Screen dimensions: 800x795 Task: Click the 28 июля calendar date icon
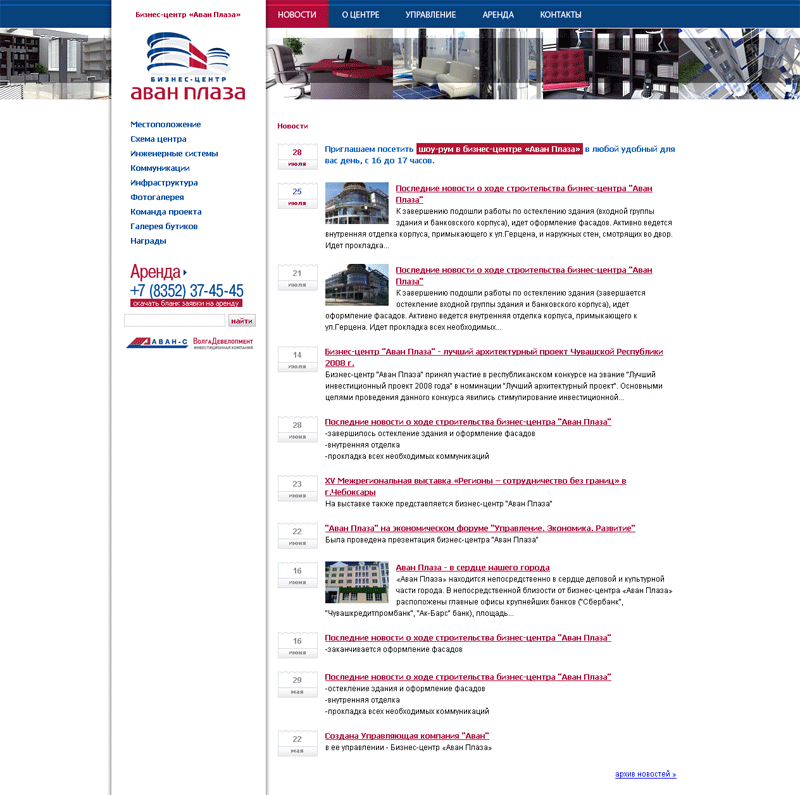click(x=297, y=156)
